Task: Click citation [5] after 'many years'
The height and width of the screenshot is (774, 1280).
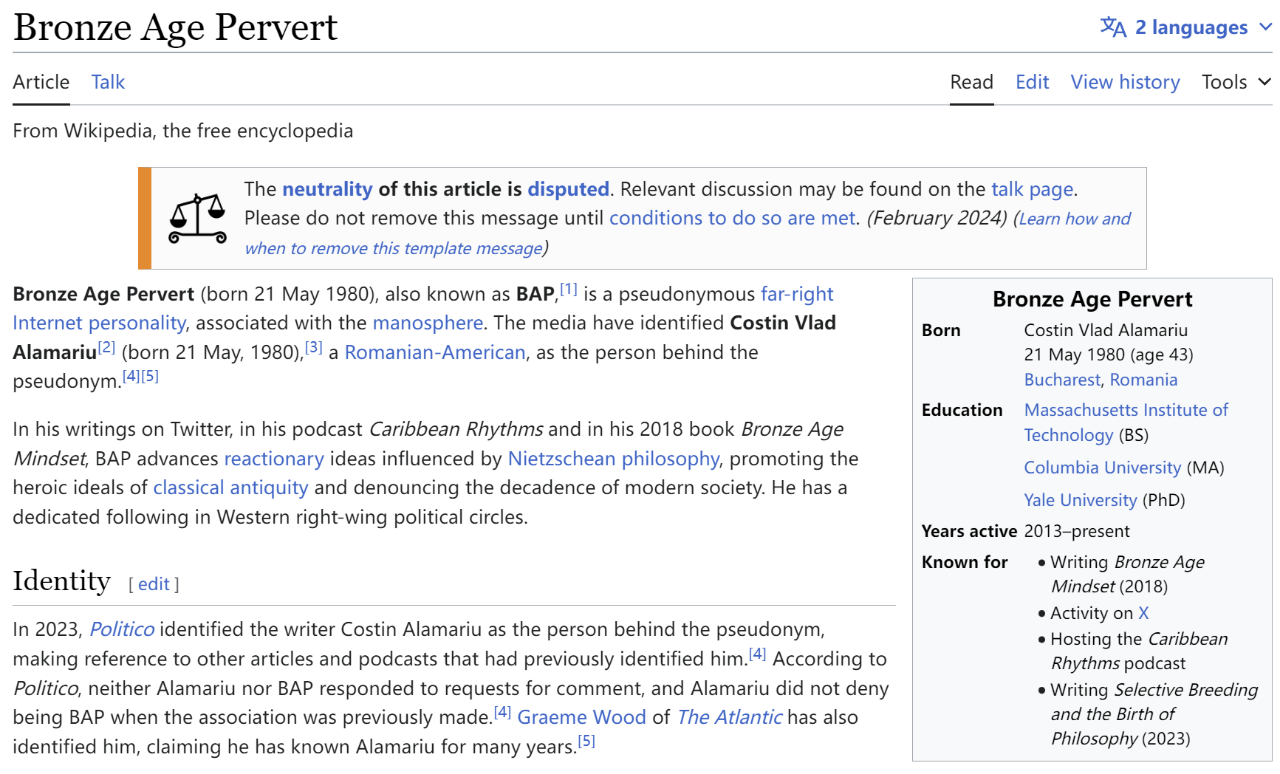Action: (586, 741)
